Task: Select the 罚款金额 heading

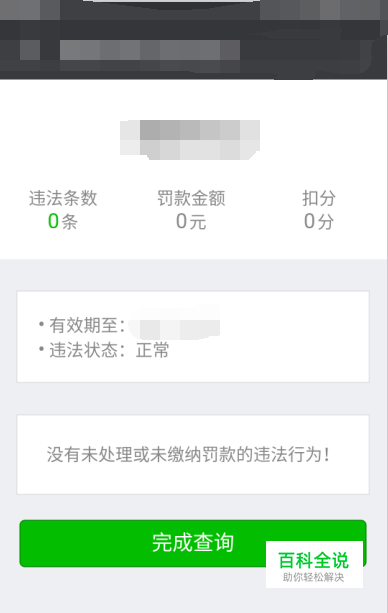Action: coord(191,198)
